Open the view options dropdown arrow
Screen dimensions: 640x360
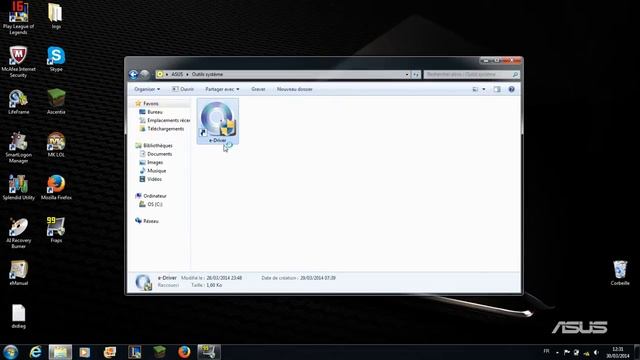pos(484,89)
